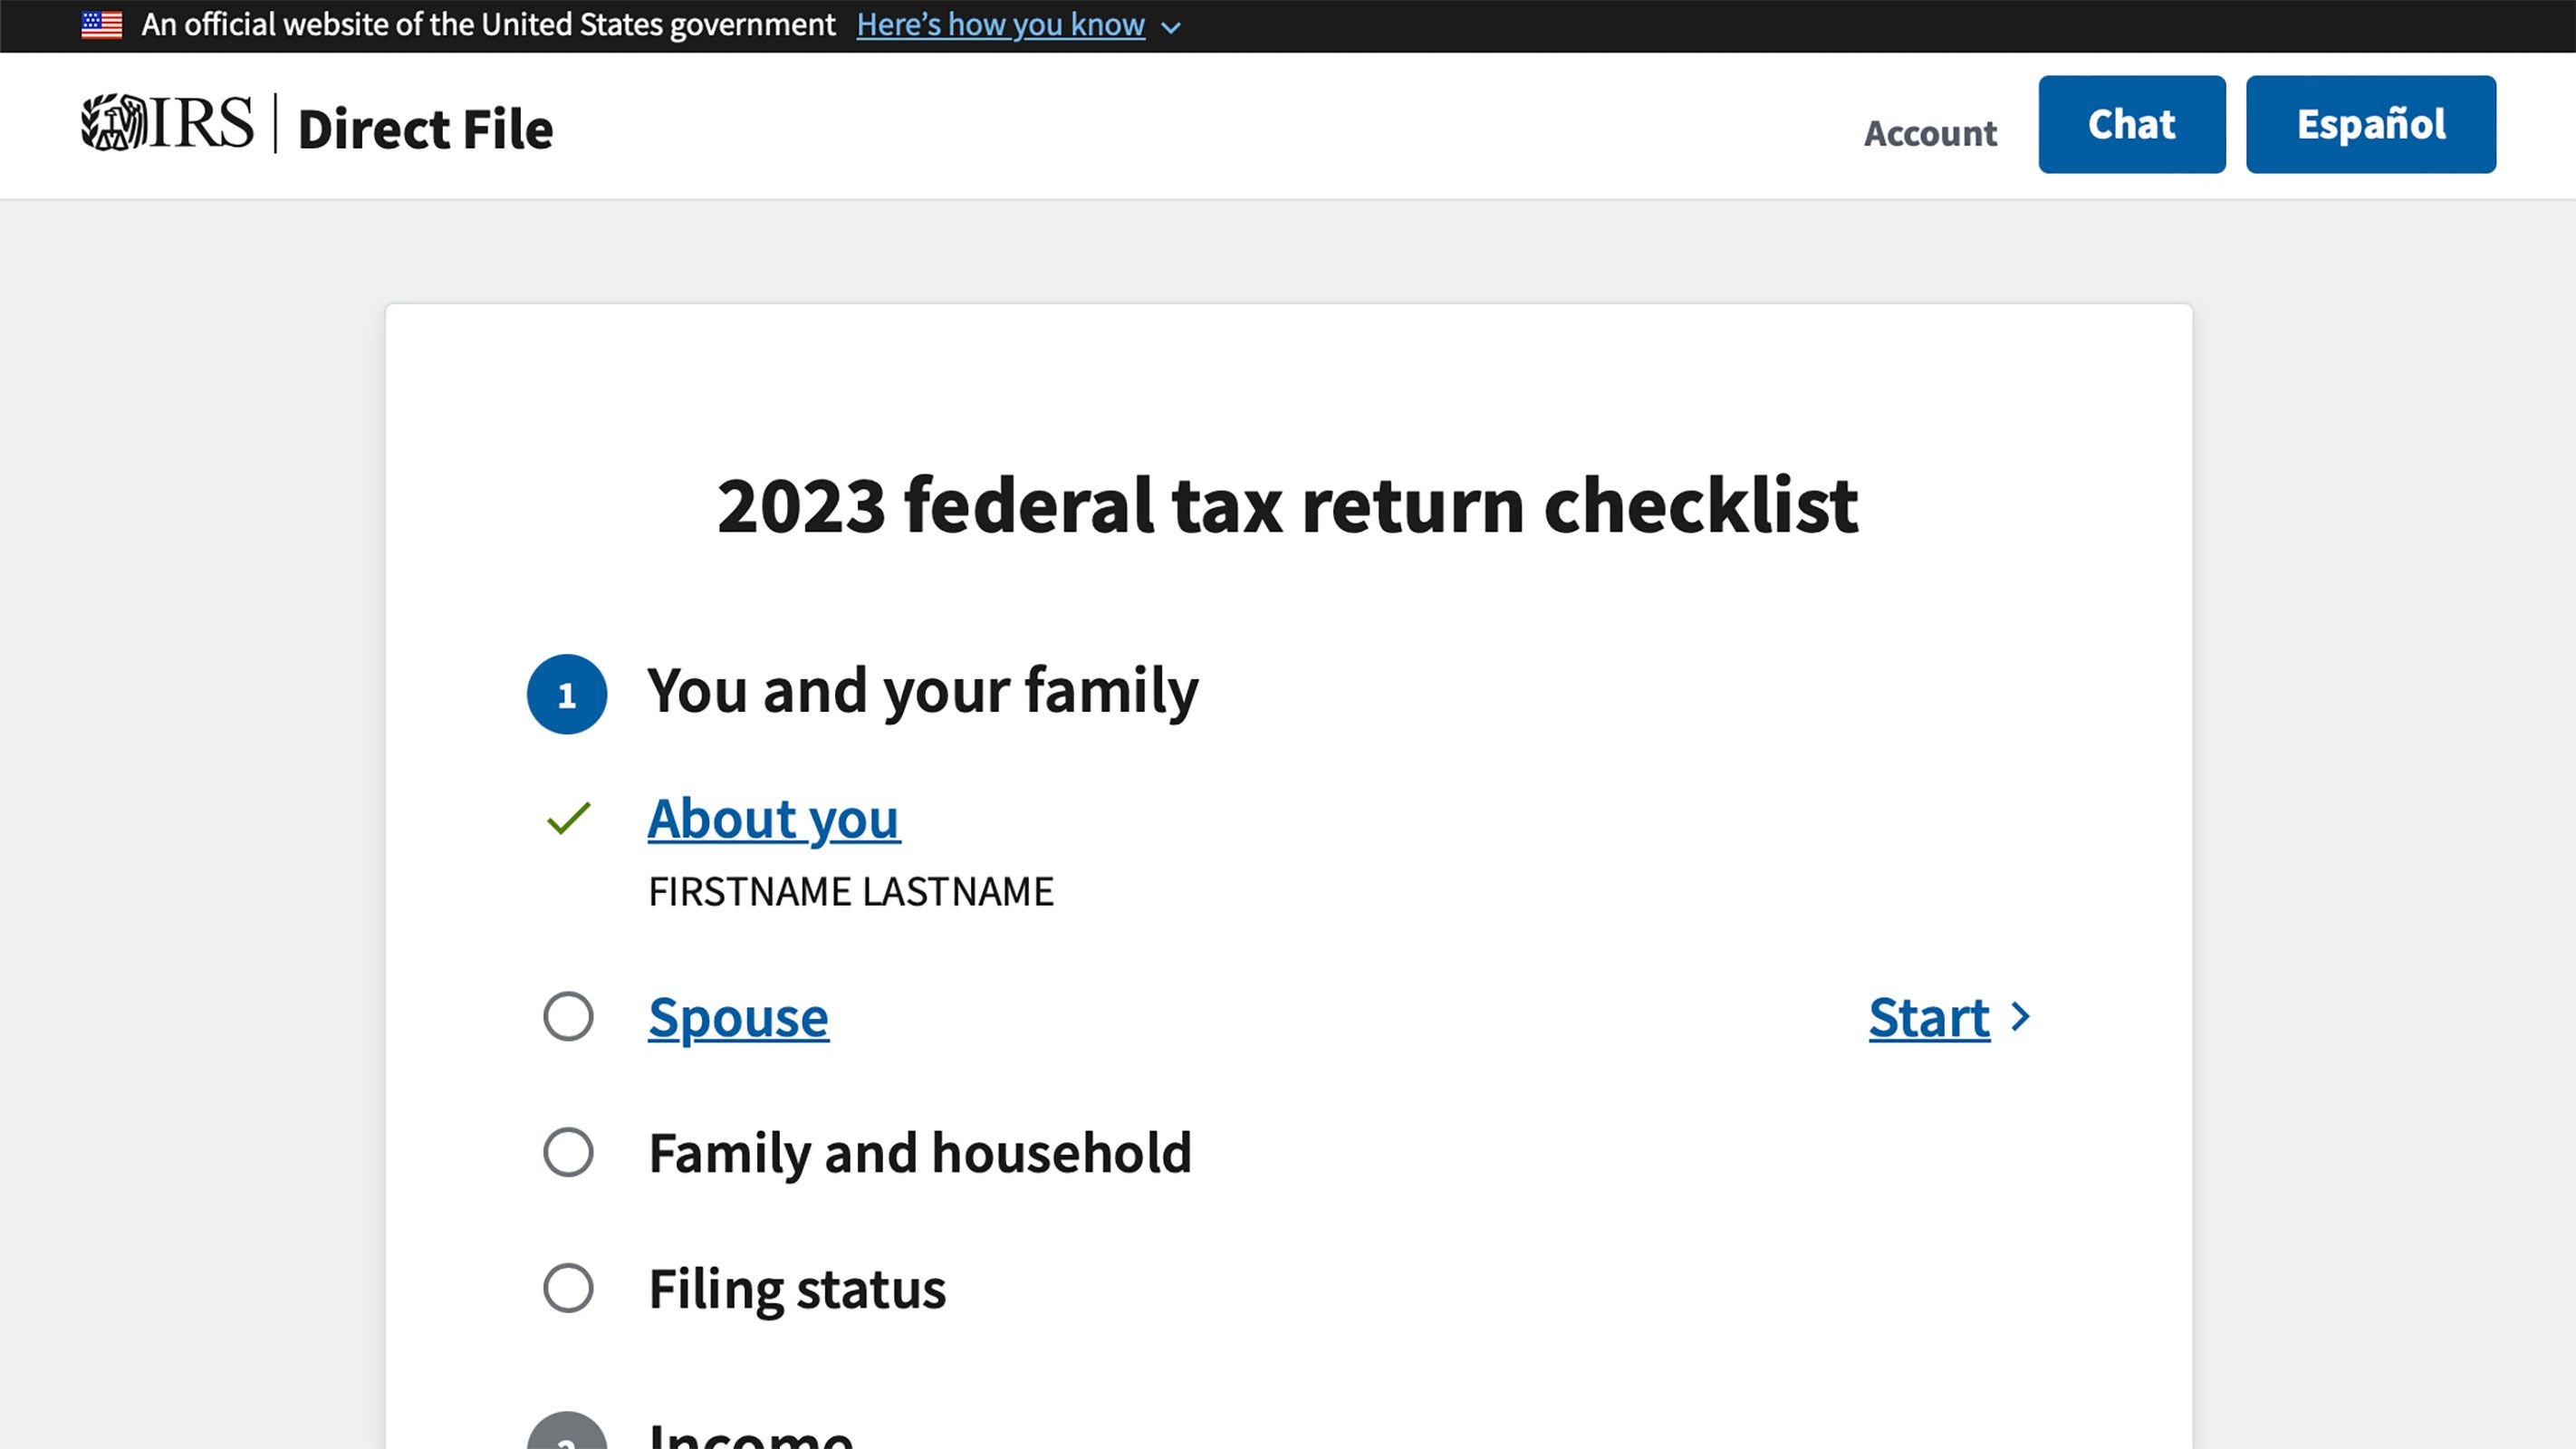Screen dimensions: 2576x1449
Task: Click the chevron after Here's how you know
Action: pyautogui.click(x=1170, y=28)
